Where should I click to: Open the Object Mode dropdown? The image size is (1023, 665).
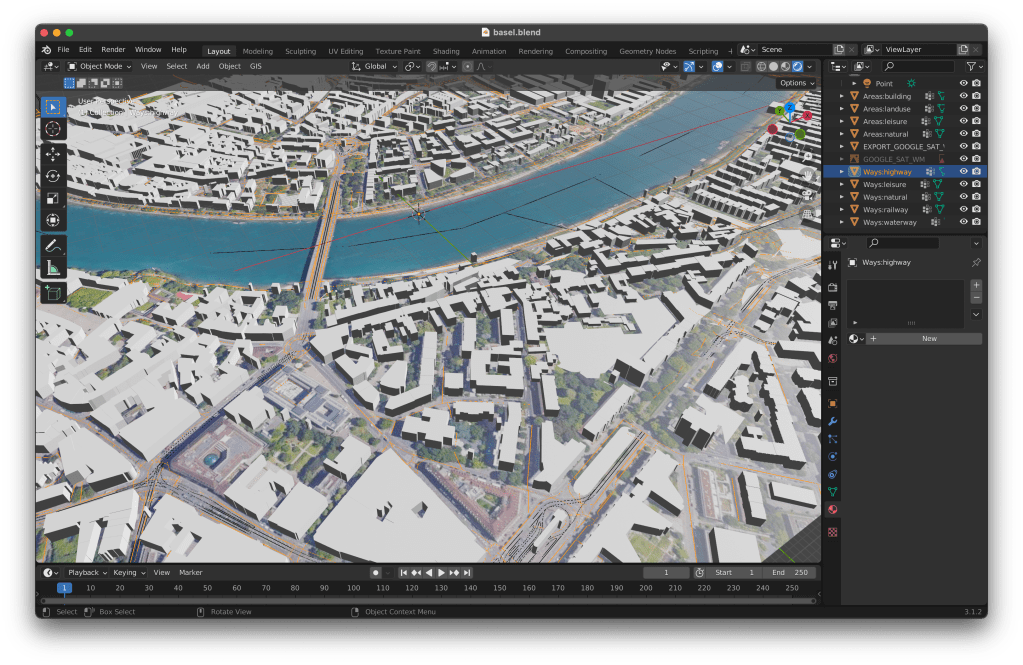[99, 66]
